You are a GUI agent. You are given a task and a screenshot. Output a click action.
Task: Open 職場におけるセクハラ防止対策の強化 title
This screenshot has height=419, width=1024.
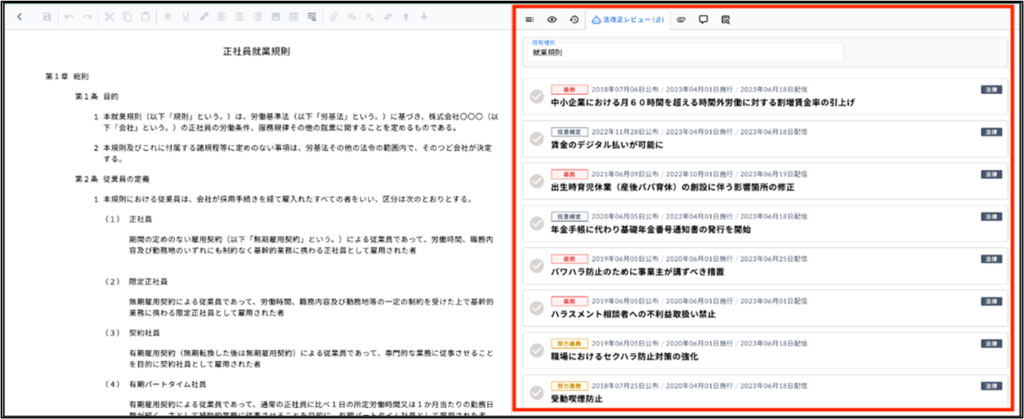[x=624, y=357]
